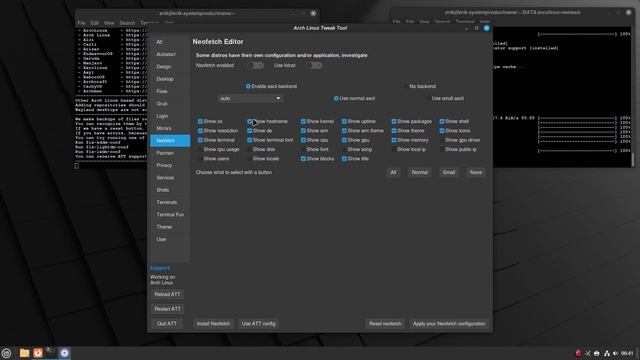This screenshot has height=360, width=640.
Task: Open network connections tray icon
Action: tap(607, 353)
